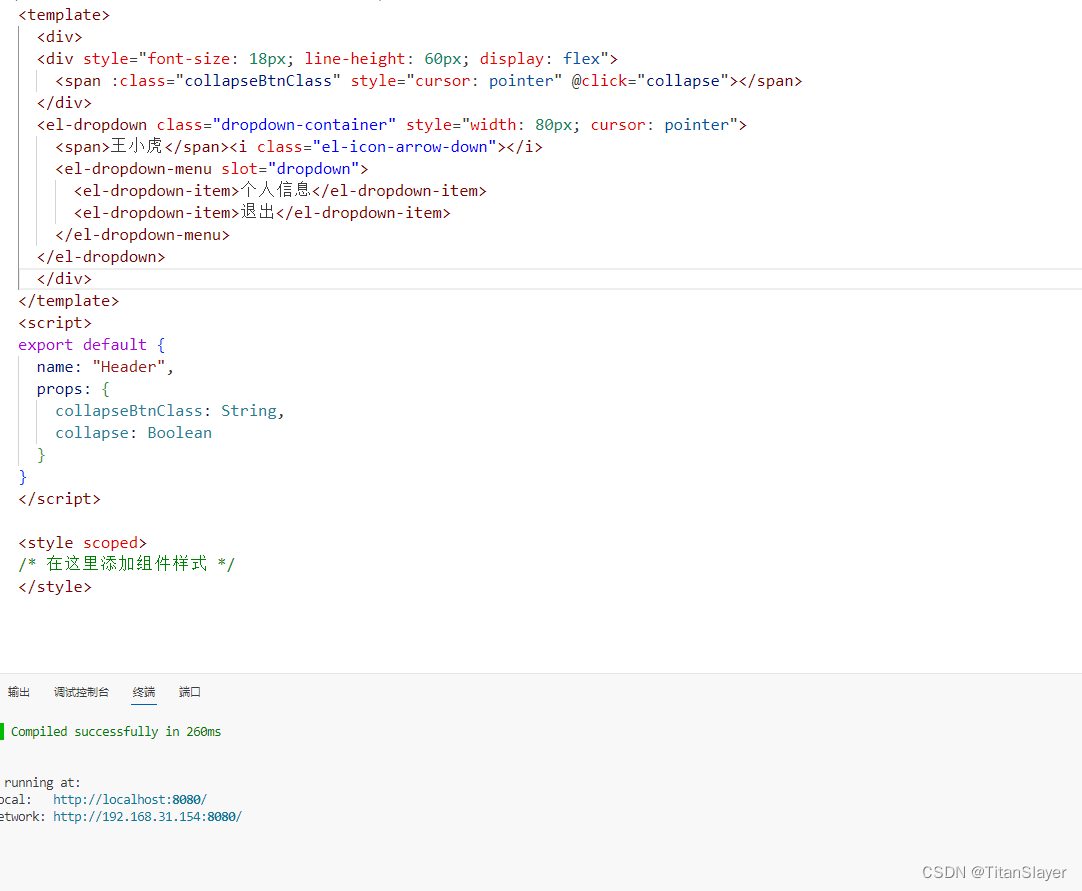Click the collapse: Boolean prop line
The height and width of the screenshot is (891, 1082).
[133, 433]
